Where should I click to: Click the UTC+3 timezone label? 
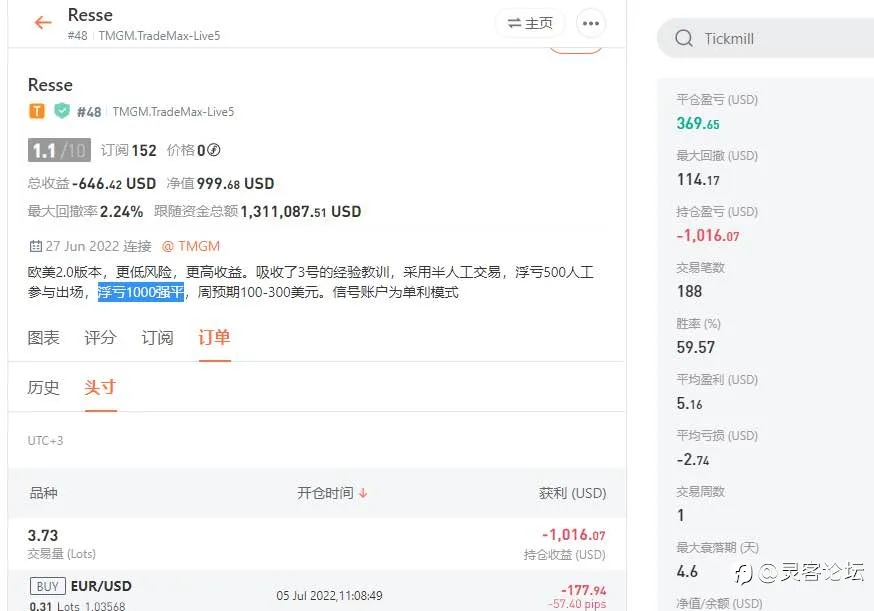[x=46, y=440]
